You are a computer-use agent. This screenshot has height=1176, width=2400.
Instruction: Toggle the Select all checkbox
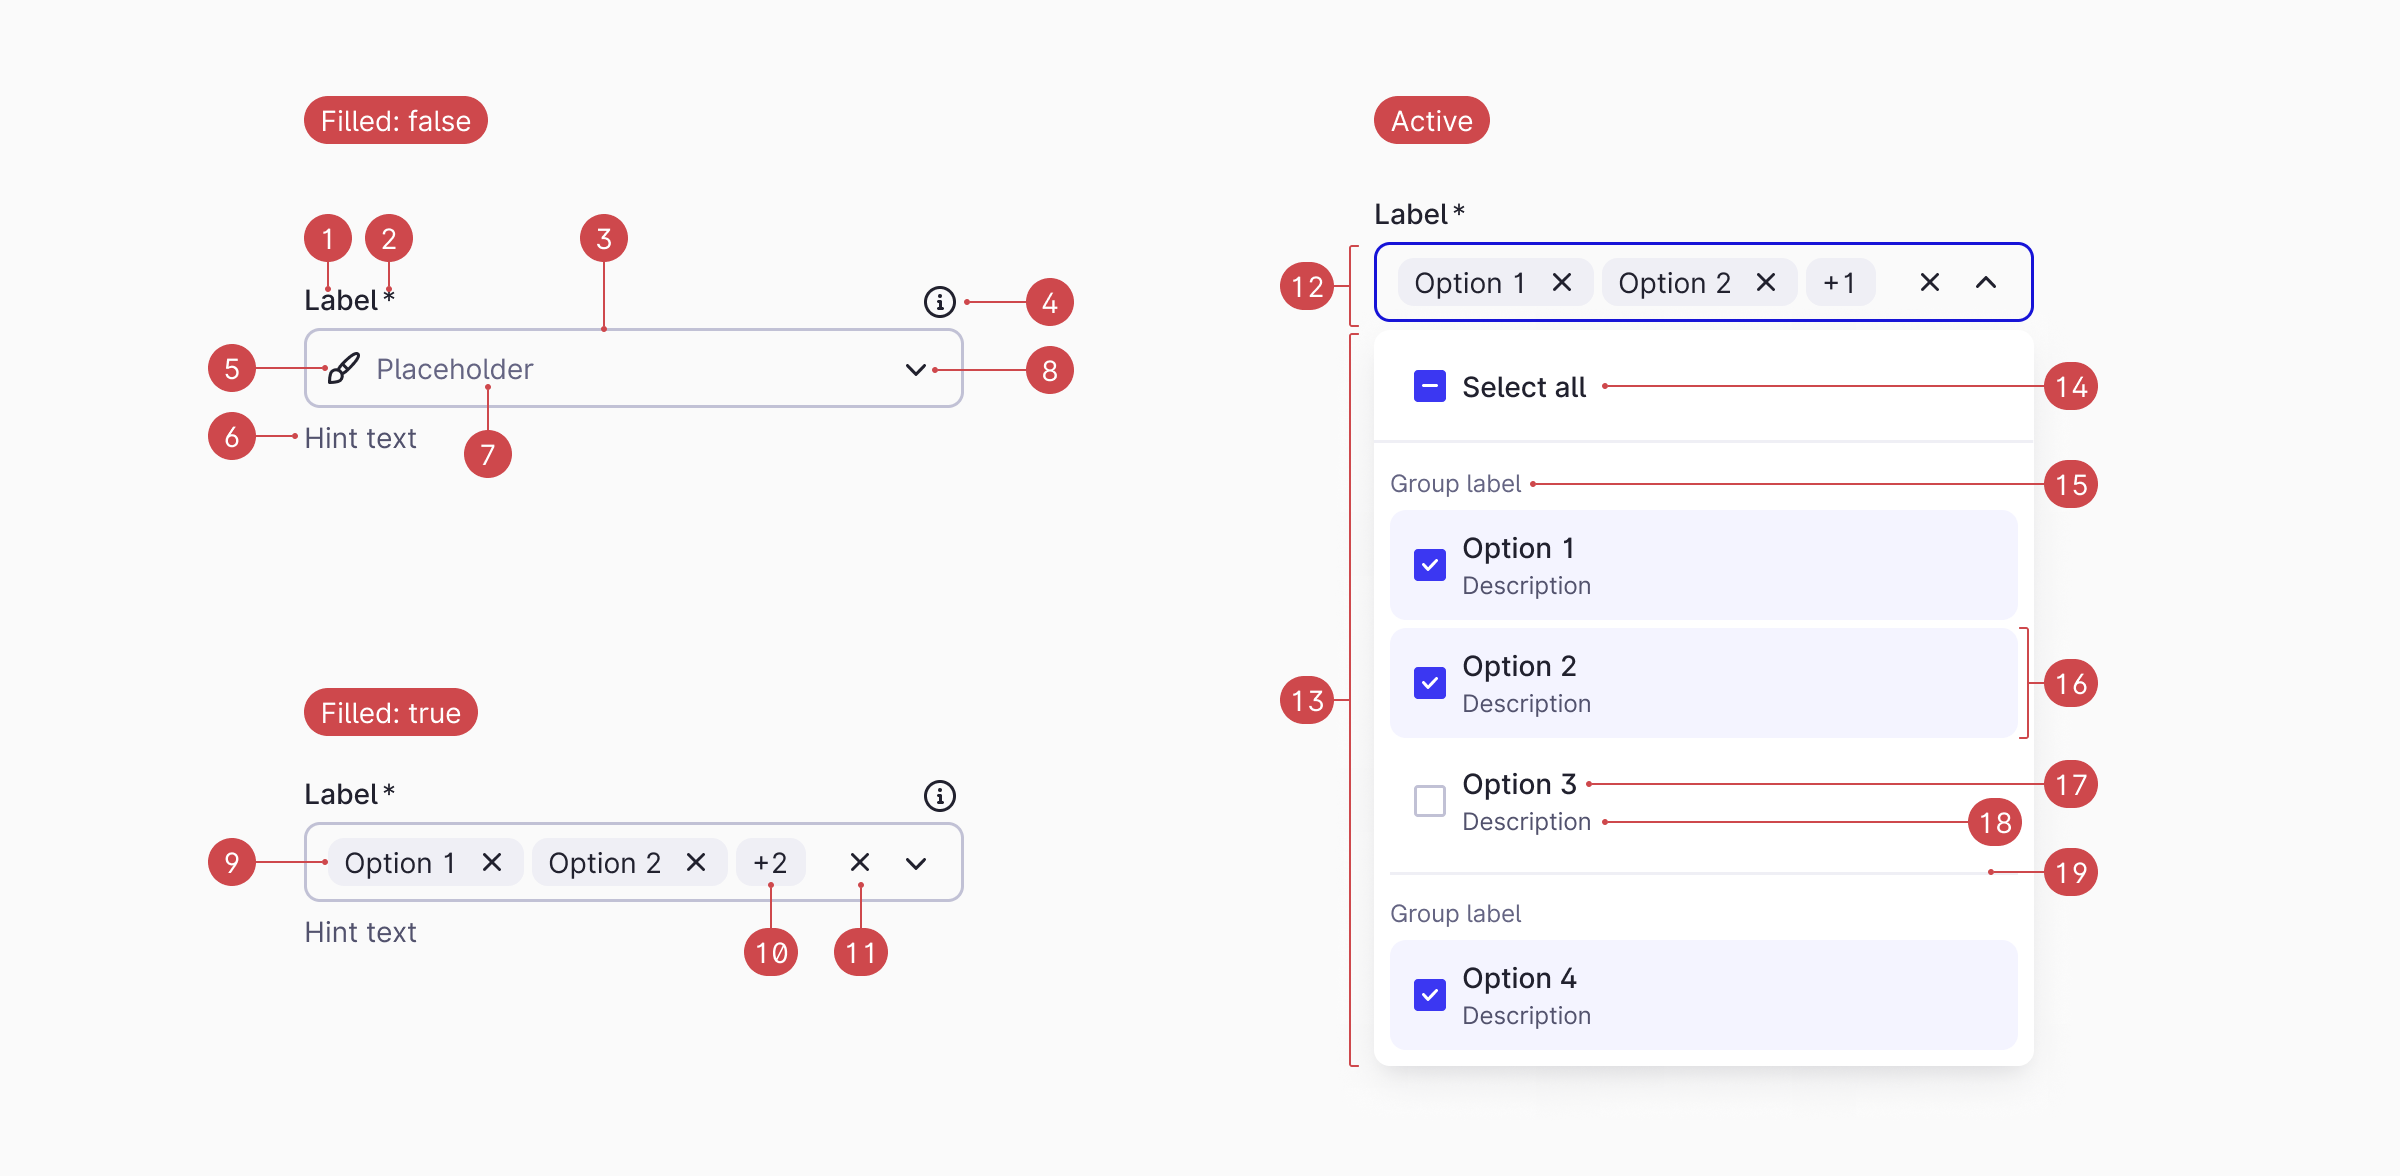pyautogui.click(x=1429, y=386)
